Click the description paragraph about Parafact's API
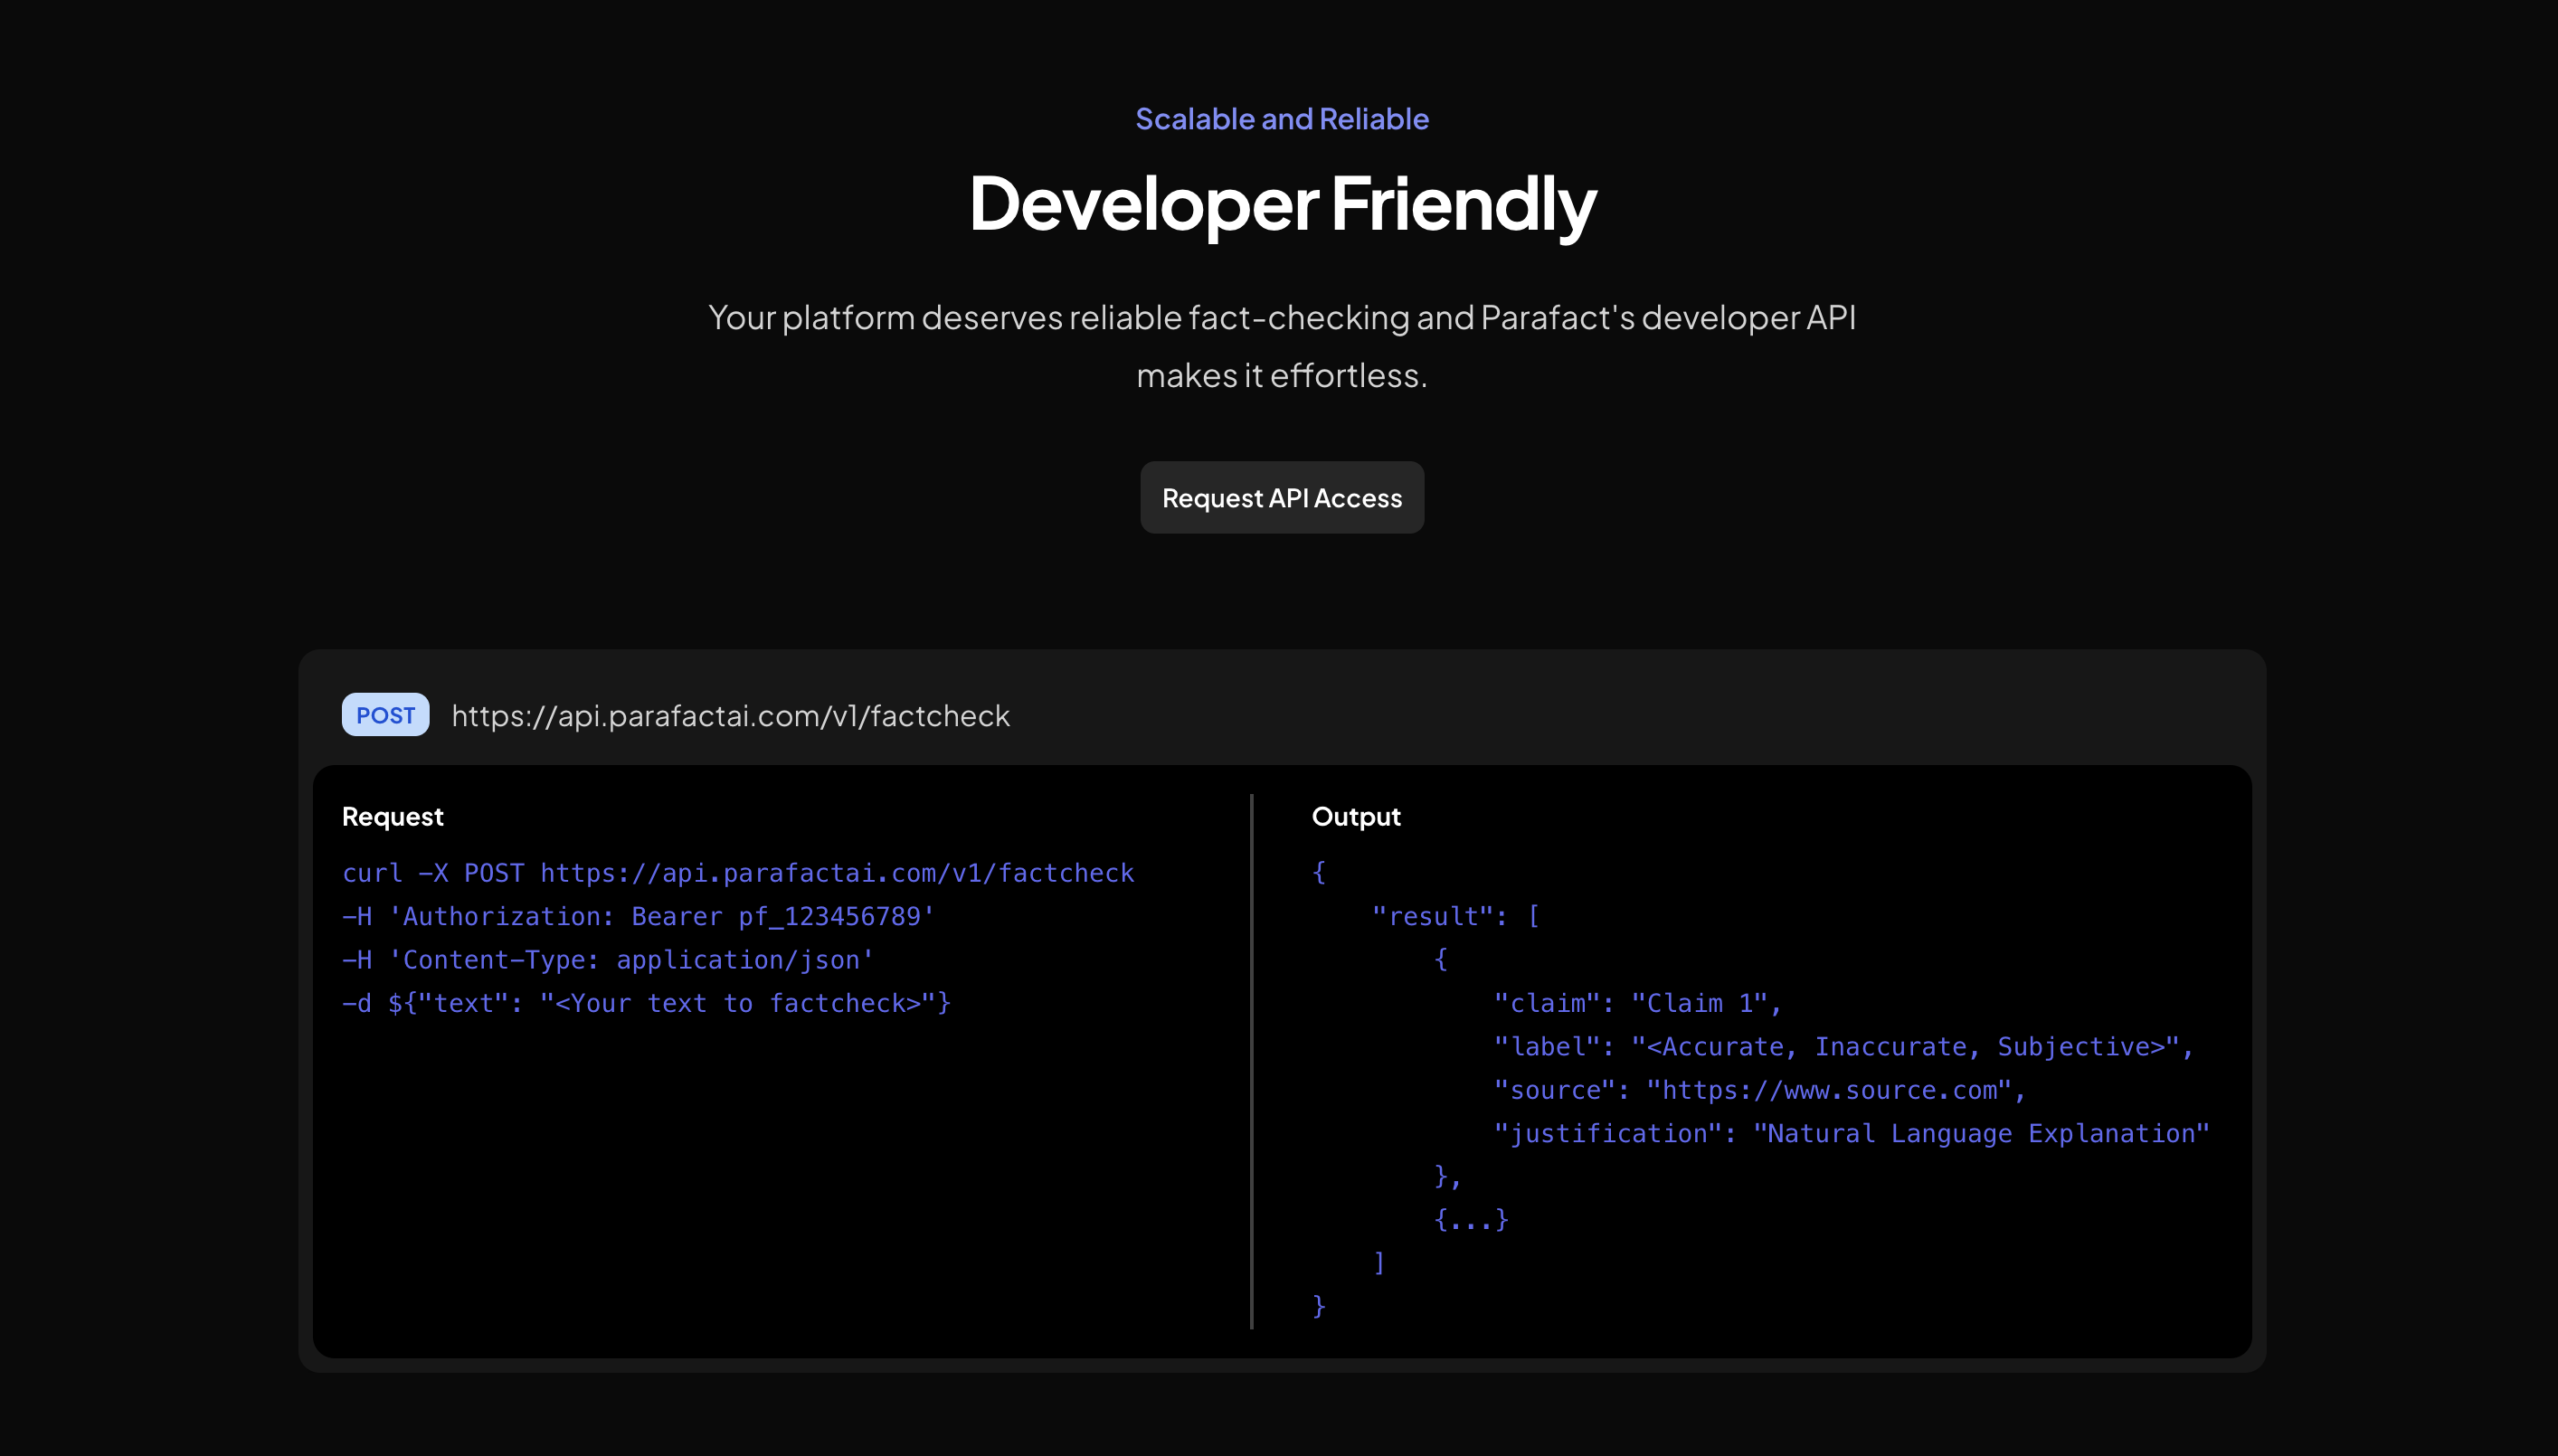 click(1281, 346)
